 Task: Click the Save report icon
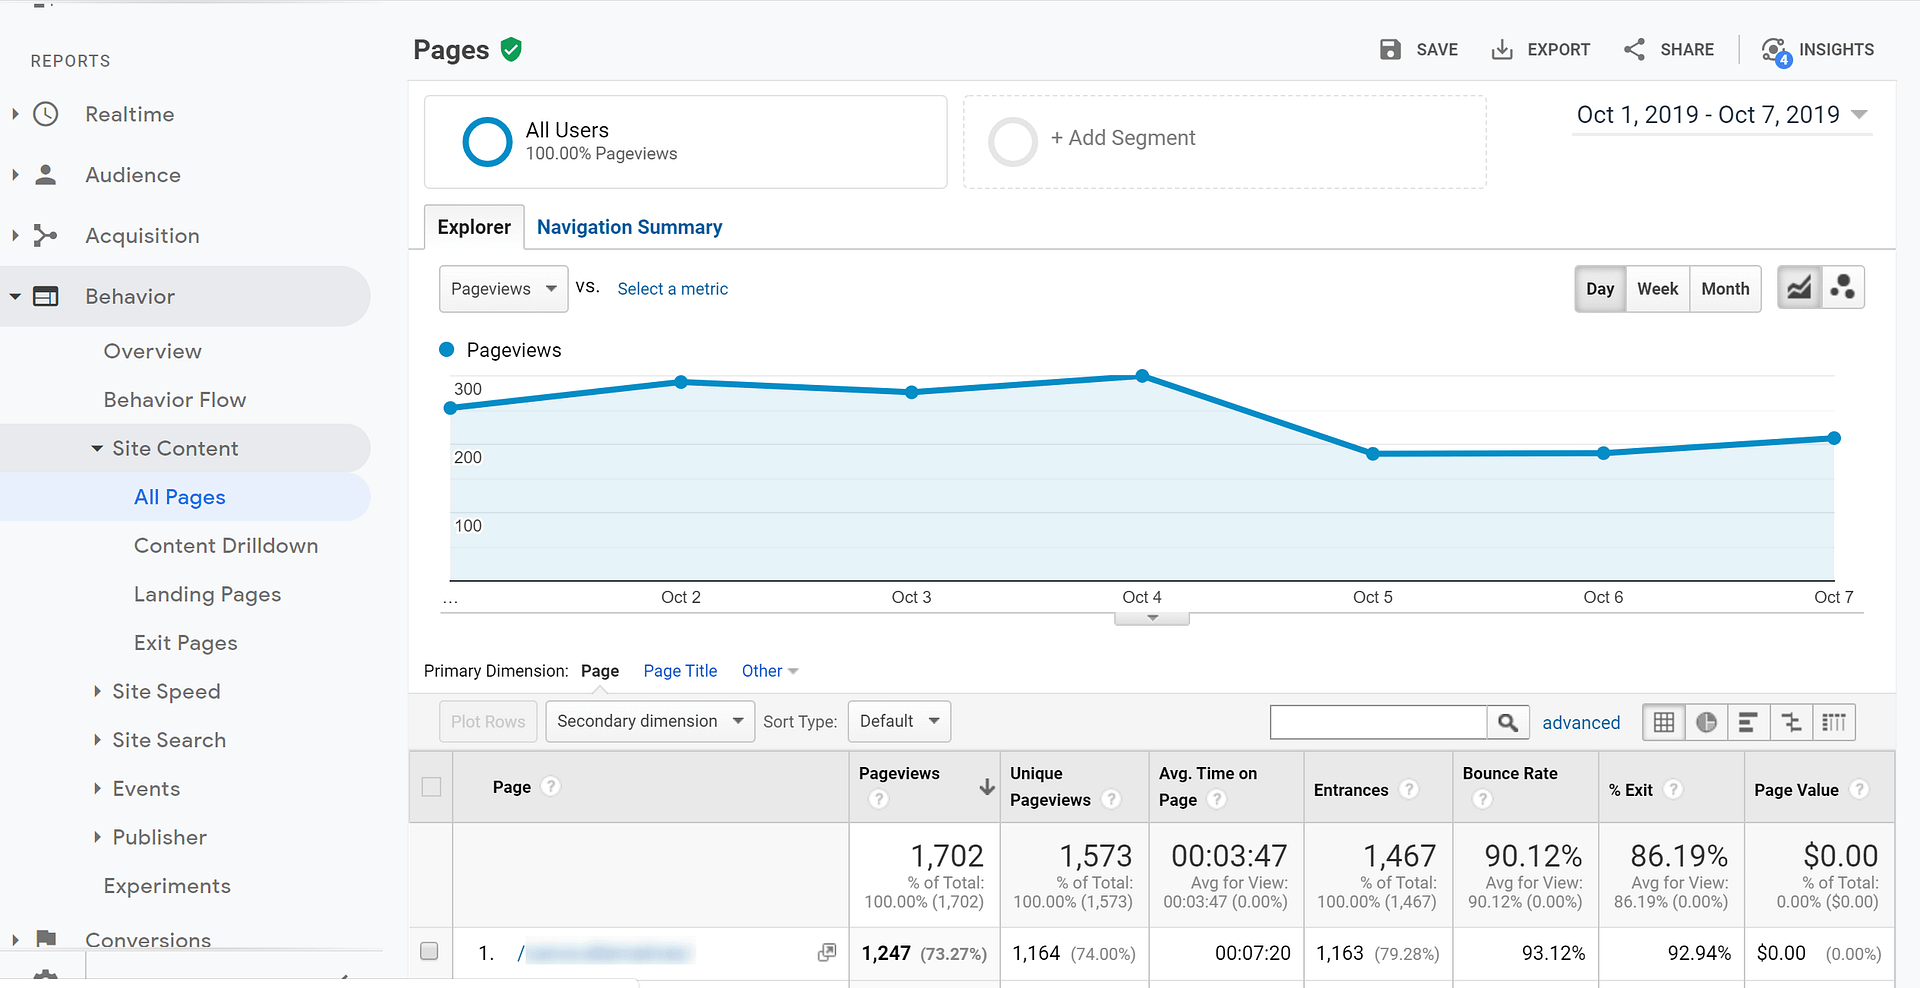tap(1390, 50)
